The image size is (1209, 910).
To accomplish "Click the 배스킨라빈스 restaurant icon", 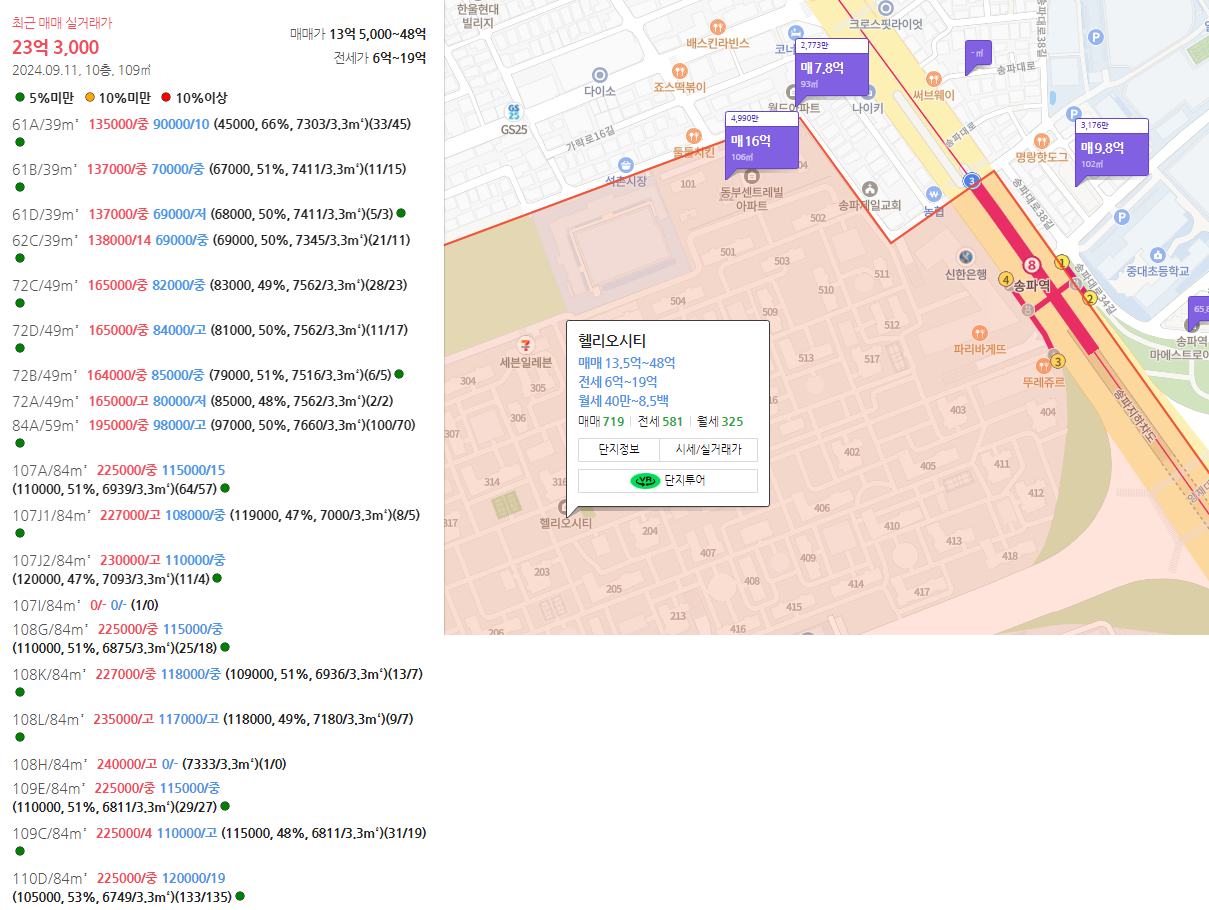I will pyautogui.click(x=718, y=26).
